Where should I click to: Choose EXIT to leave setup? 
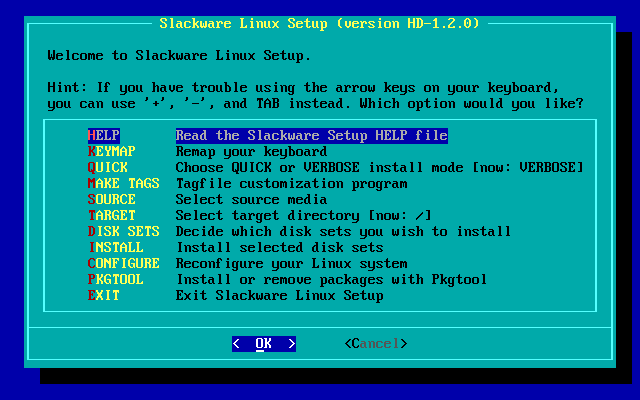[104, 295]
